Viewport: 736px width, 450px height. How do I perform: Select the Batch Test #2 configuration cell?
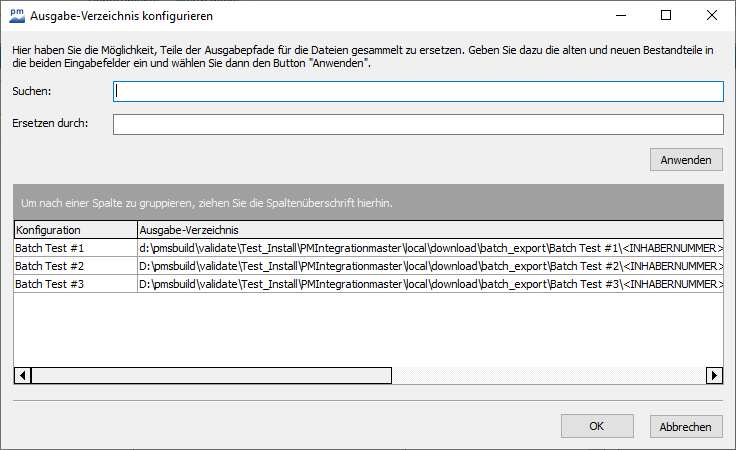click(x=74, y=266)
